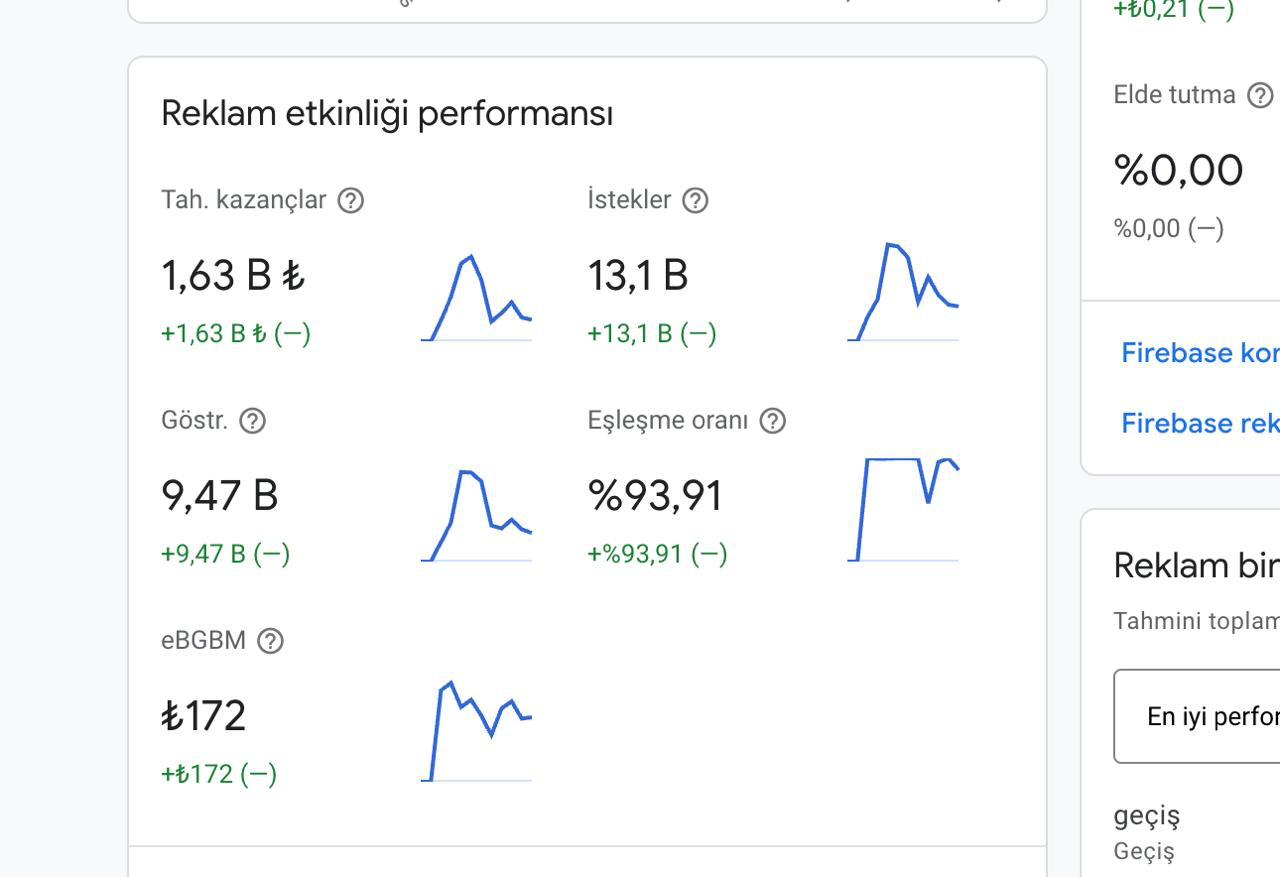
Task: Click the eBGBM question mark icon
Action: (271, 641)
